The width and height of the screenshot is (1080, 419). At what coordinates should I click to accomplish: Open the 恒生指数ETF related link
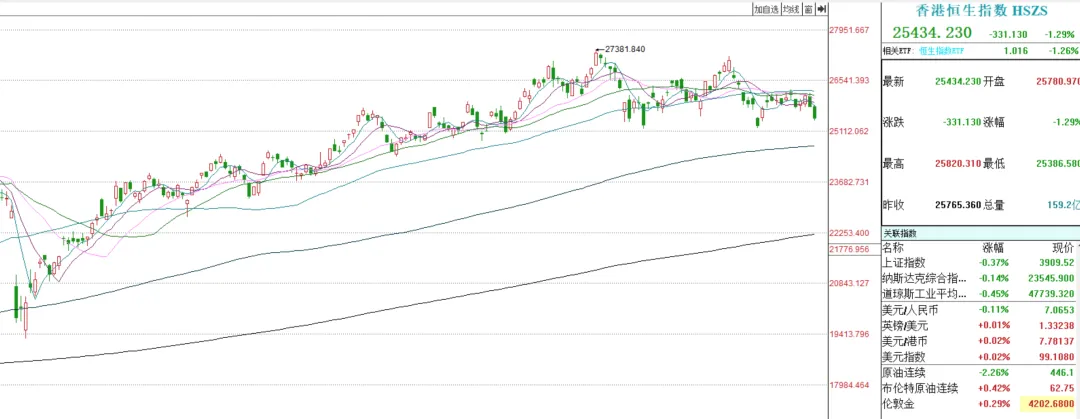click(x=942, y=49)
